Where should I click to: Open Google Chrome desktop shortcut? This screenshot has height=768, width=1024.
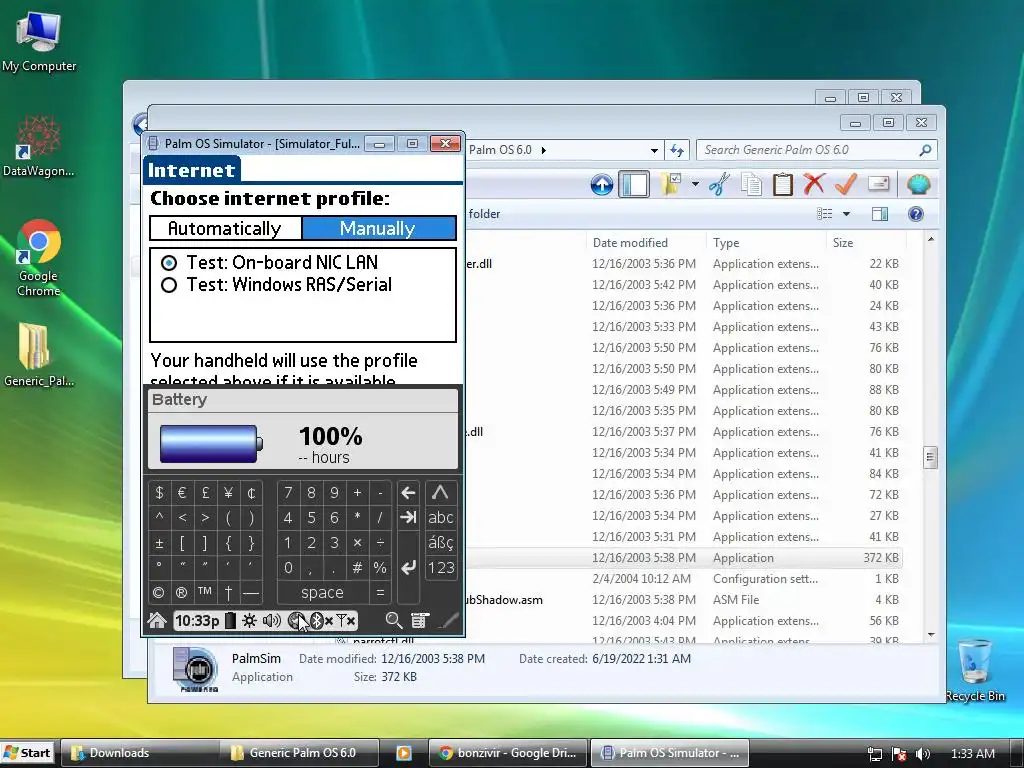(39, 258)
